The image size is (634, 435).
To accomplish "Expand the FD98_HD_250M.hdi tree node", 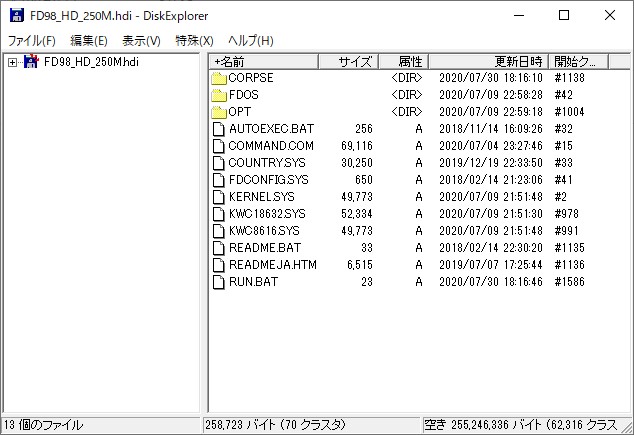I will click(13, 62).
